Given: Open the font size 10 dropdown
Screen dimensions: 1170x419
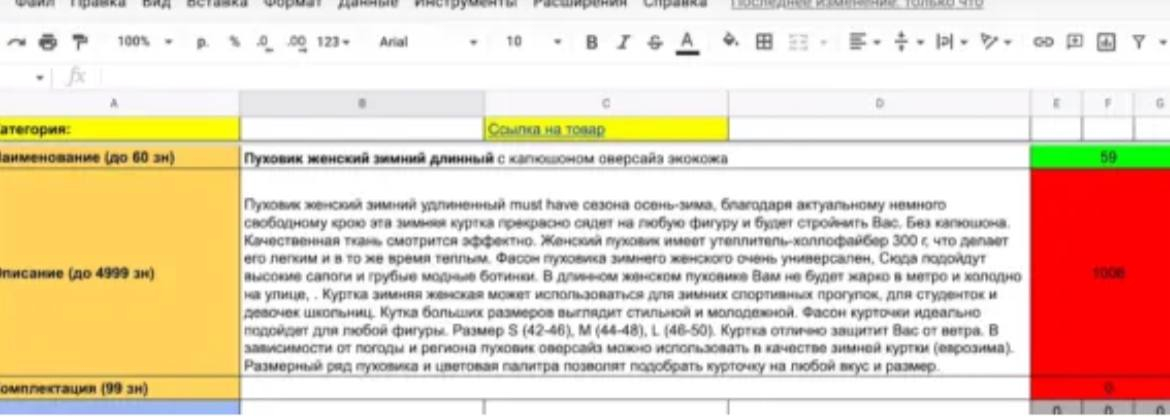Looking at the screenshot, I should click(533, 42).
